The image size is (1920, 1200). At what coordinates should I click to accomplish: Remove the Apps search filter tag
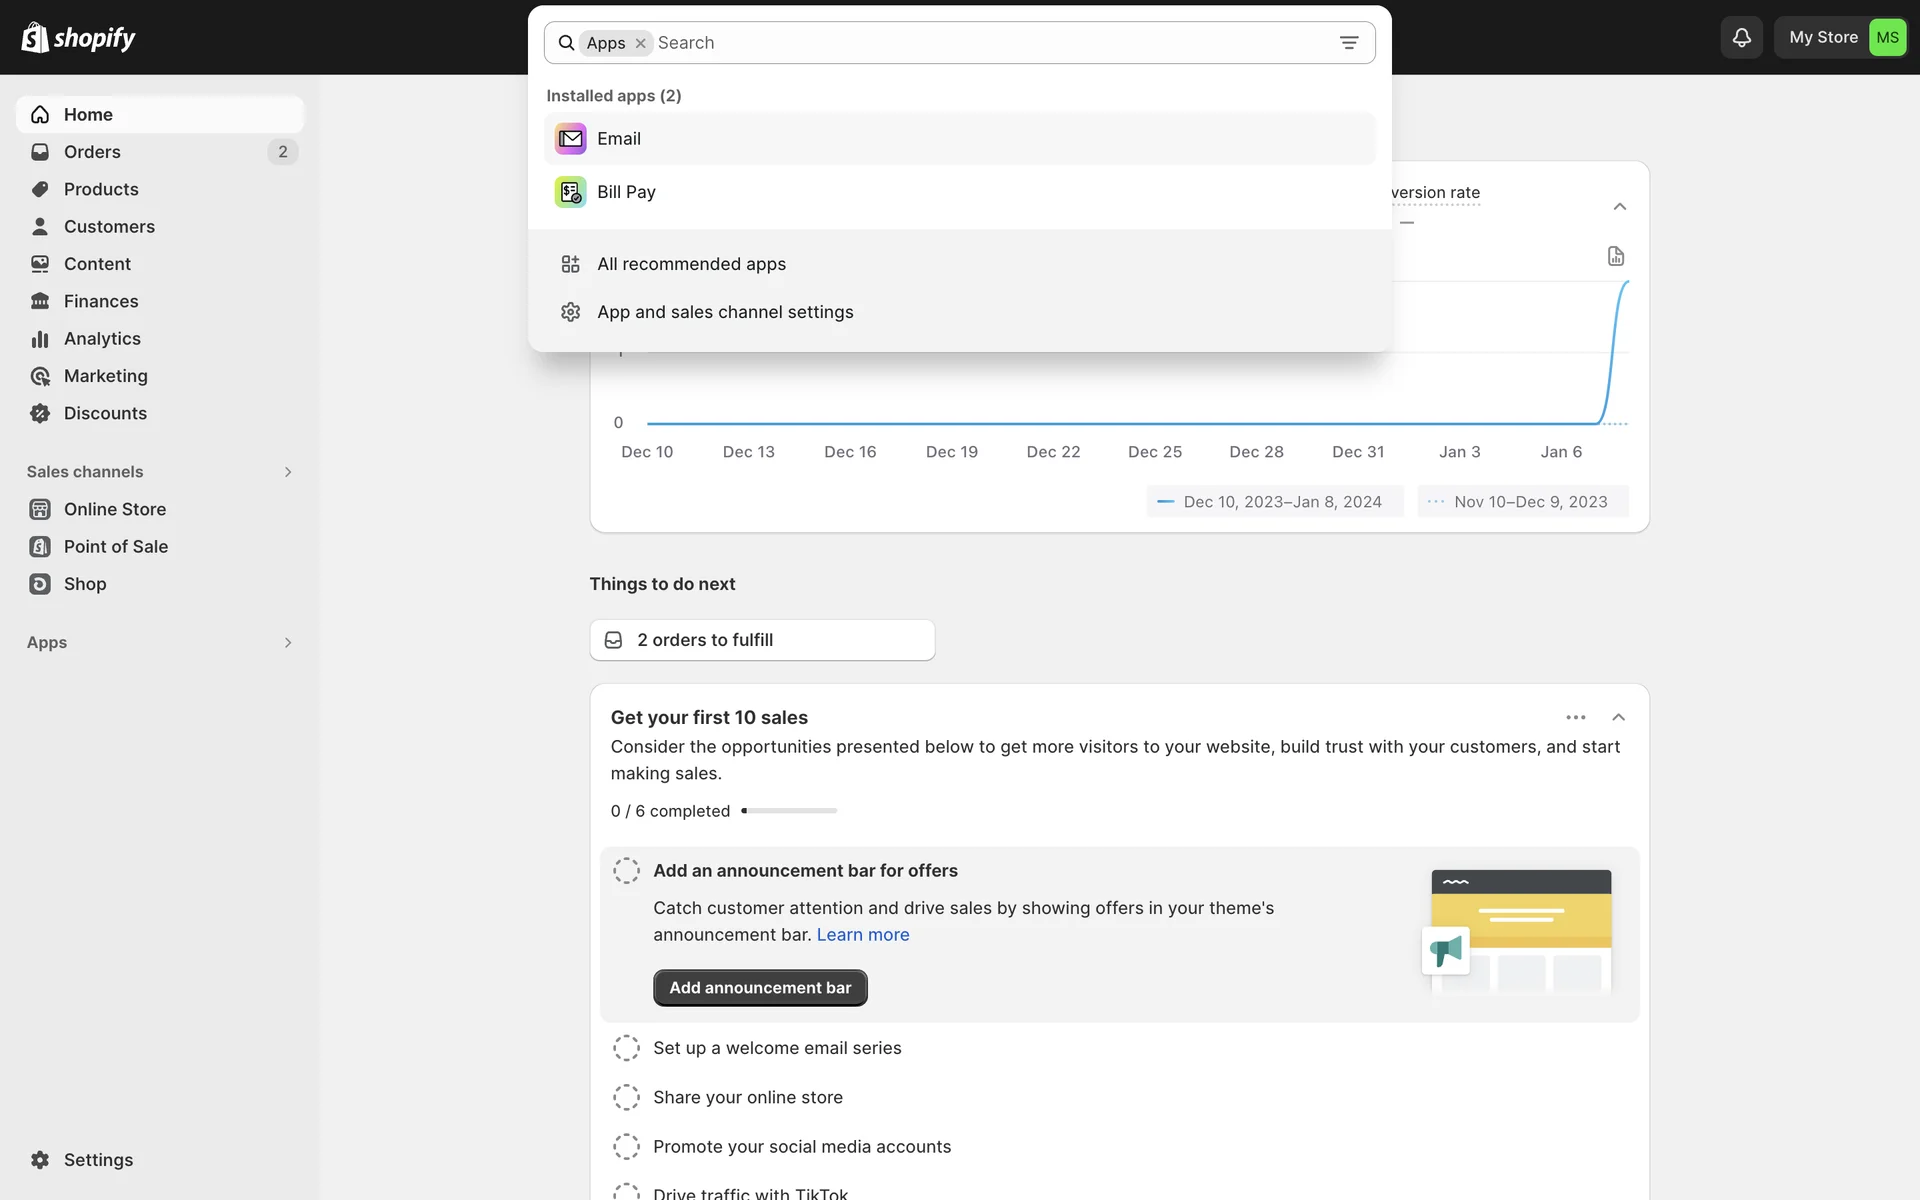pyautogui.click(x=640, y=43)
